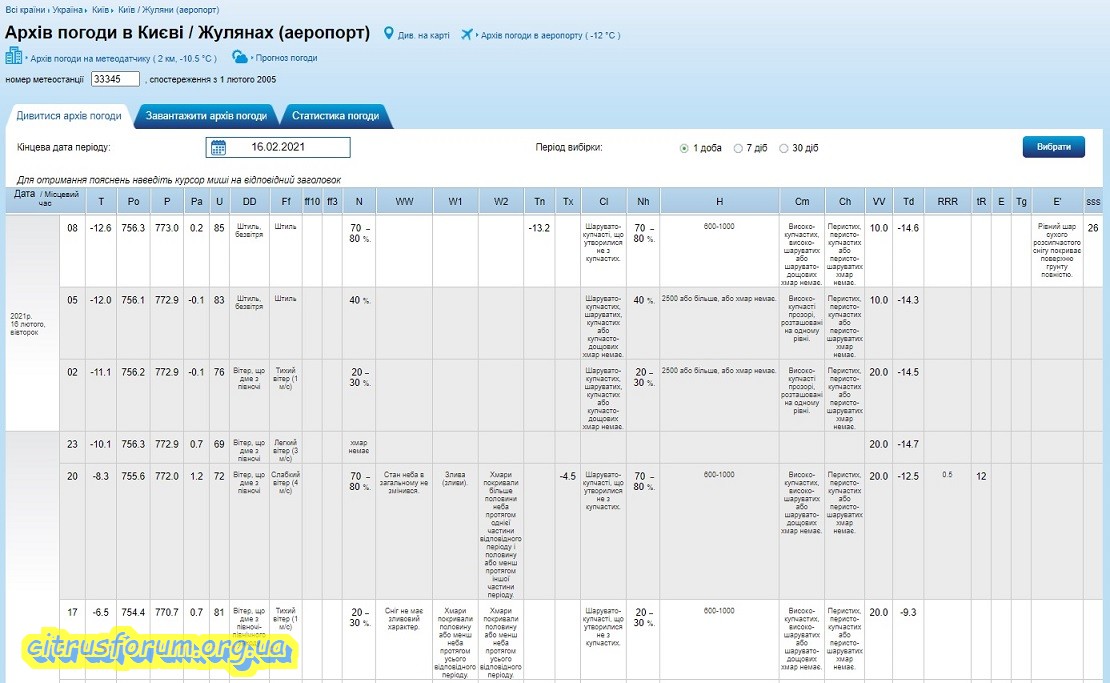
Task: Click the 'WW' column header
Action: (404, 201)
